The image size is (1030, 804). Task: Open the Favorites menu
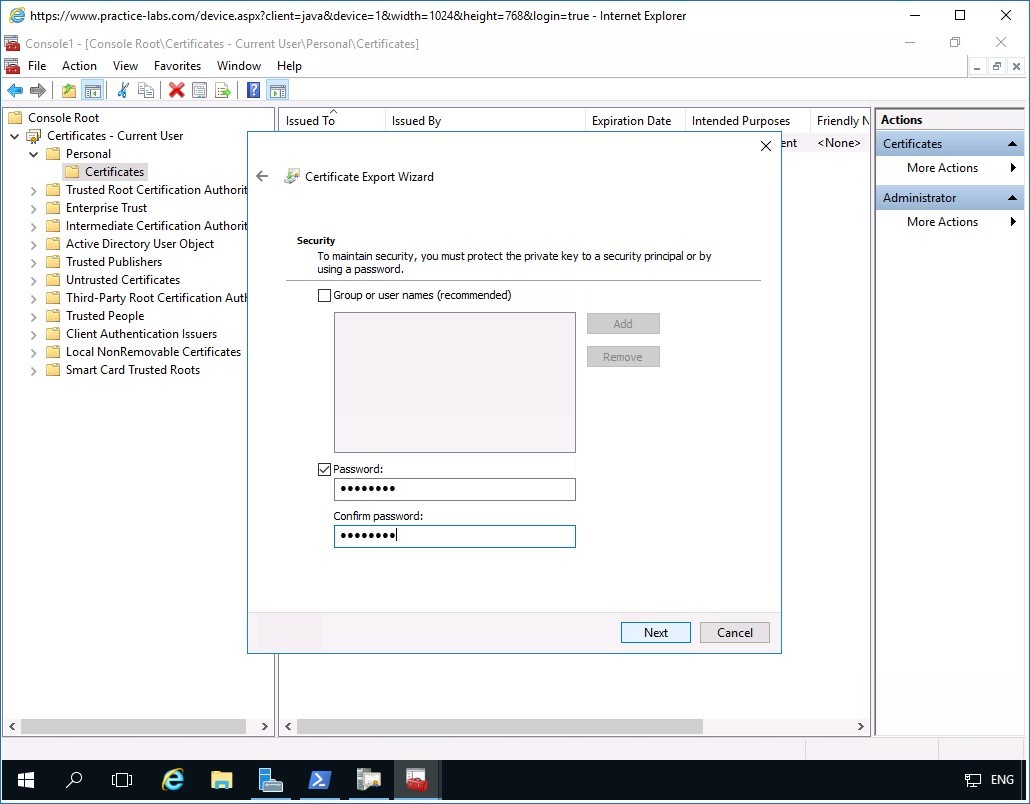(x=177, y=66)
